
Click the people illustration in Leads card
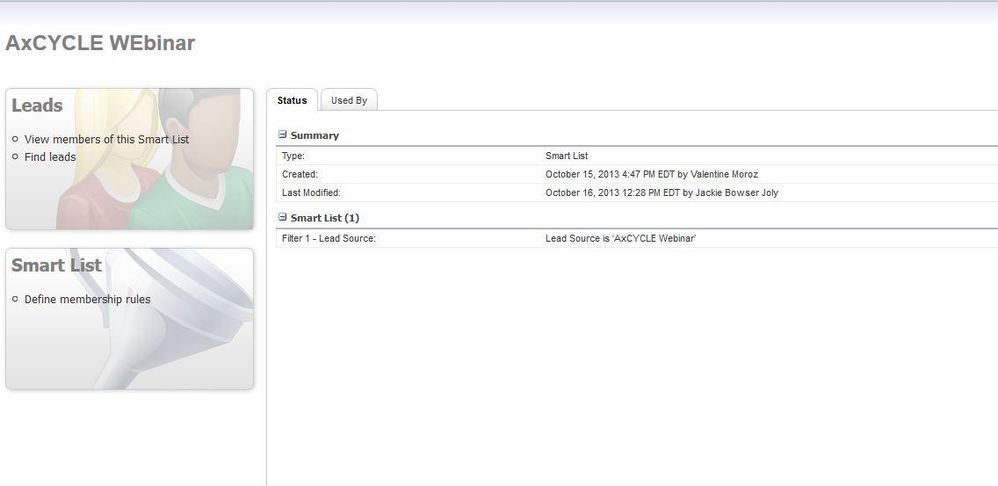(x=156, y=159)
